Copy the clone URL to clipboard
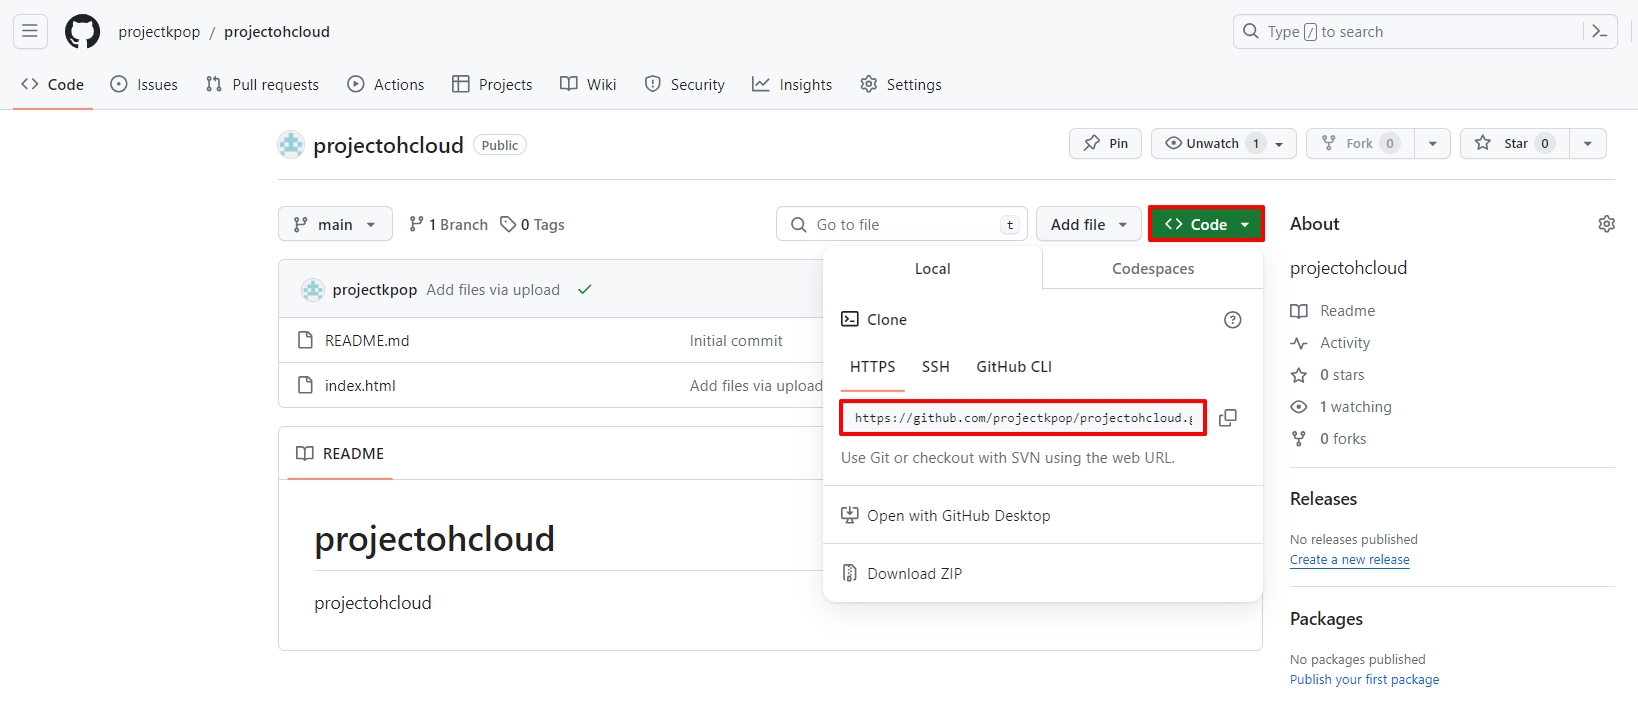Viewport: 1638px width, 704px height. [1228, 418]
